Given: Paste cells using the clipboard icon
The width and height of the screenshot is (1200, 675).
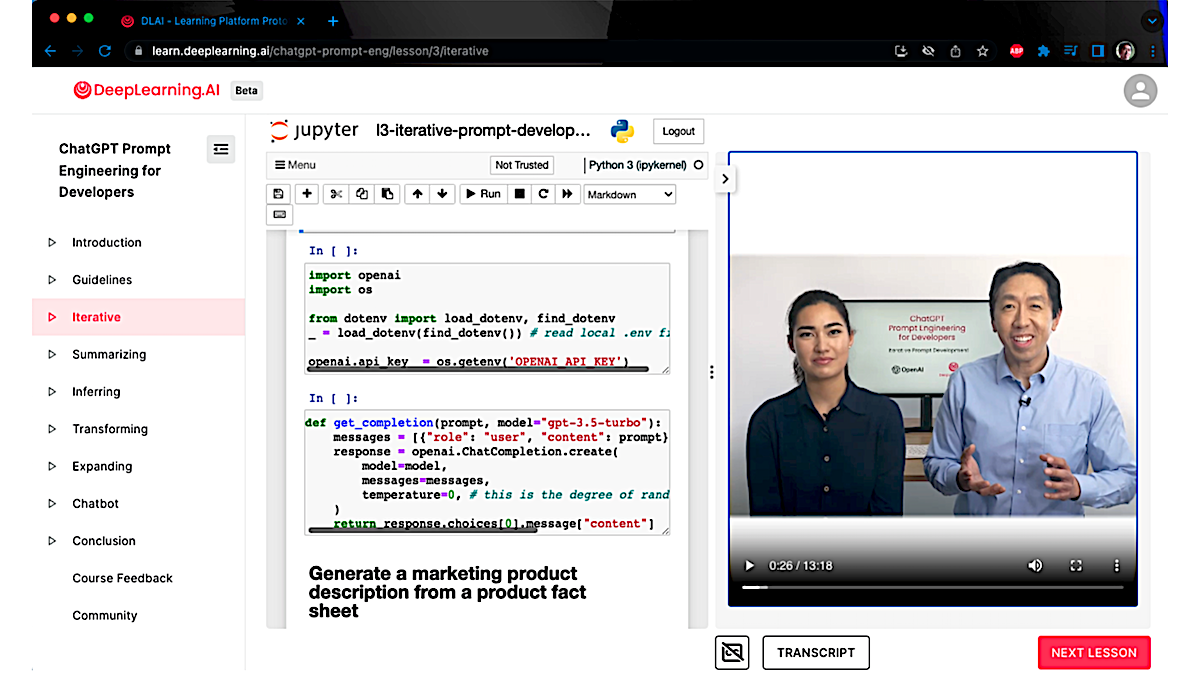Looking at the screenshot, I should pos(387,194).
